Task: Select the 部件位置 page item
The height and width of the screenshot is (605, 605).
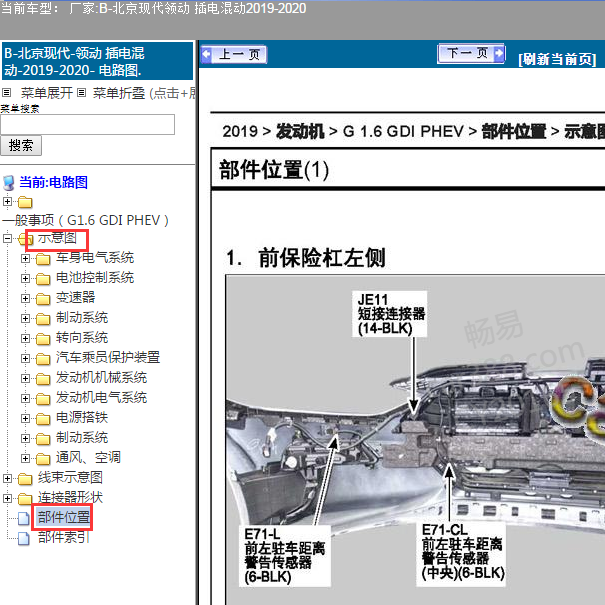Action: pyautogui.click(x=63, y=517)
